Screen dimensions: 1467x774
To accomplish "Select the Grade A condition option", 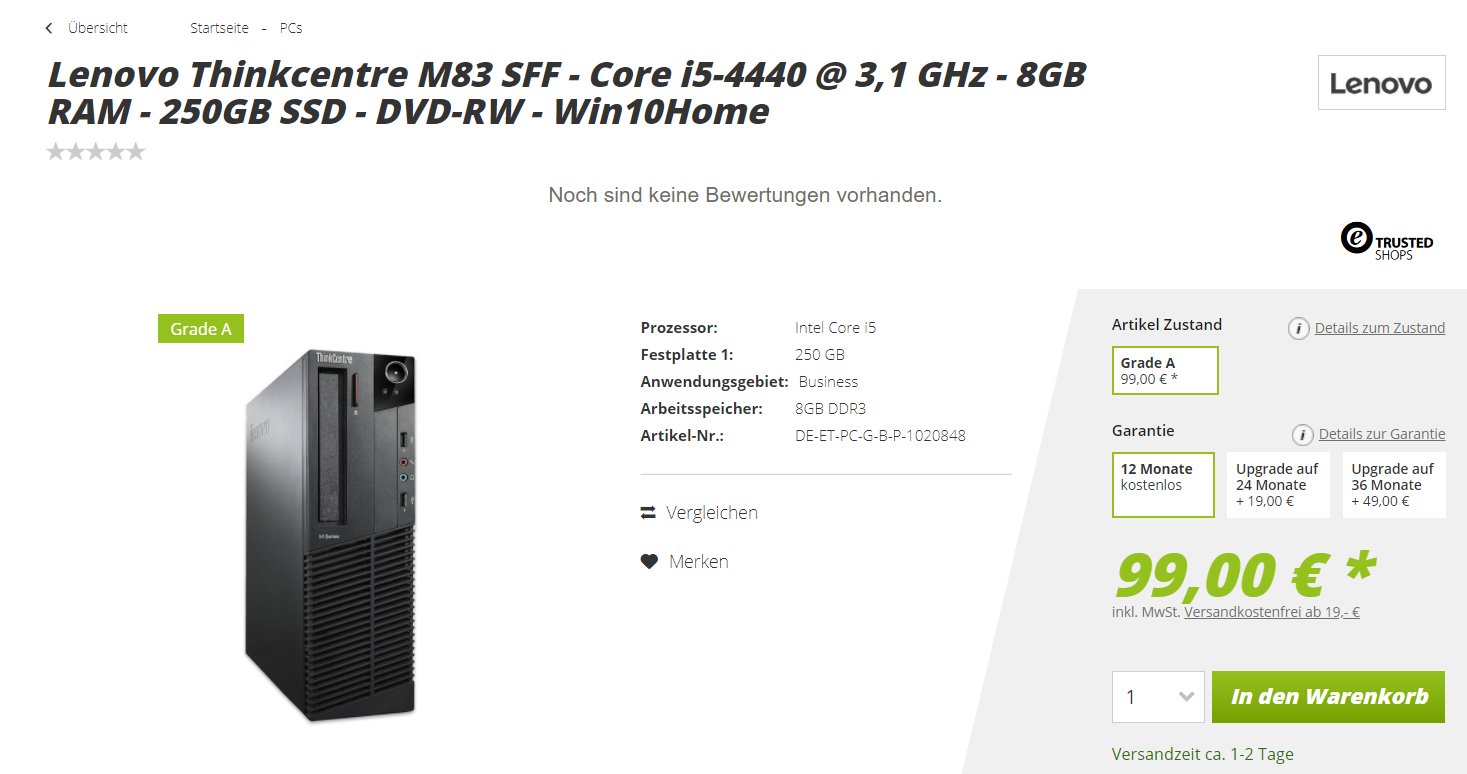I will click(x=1165, y=370).
